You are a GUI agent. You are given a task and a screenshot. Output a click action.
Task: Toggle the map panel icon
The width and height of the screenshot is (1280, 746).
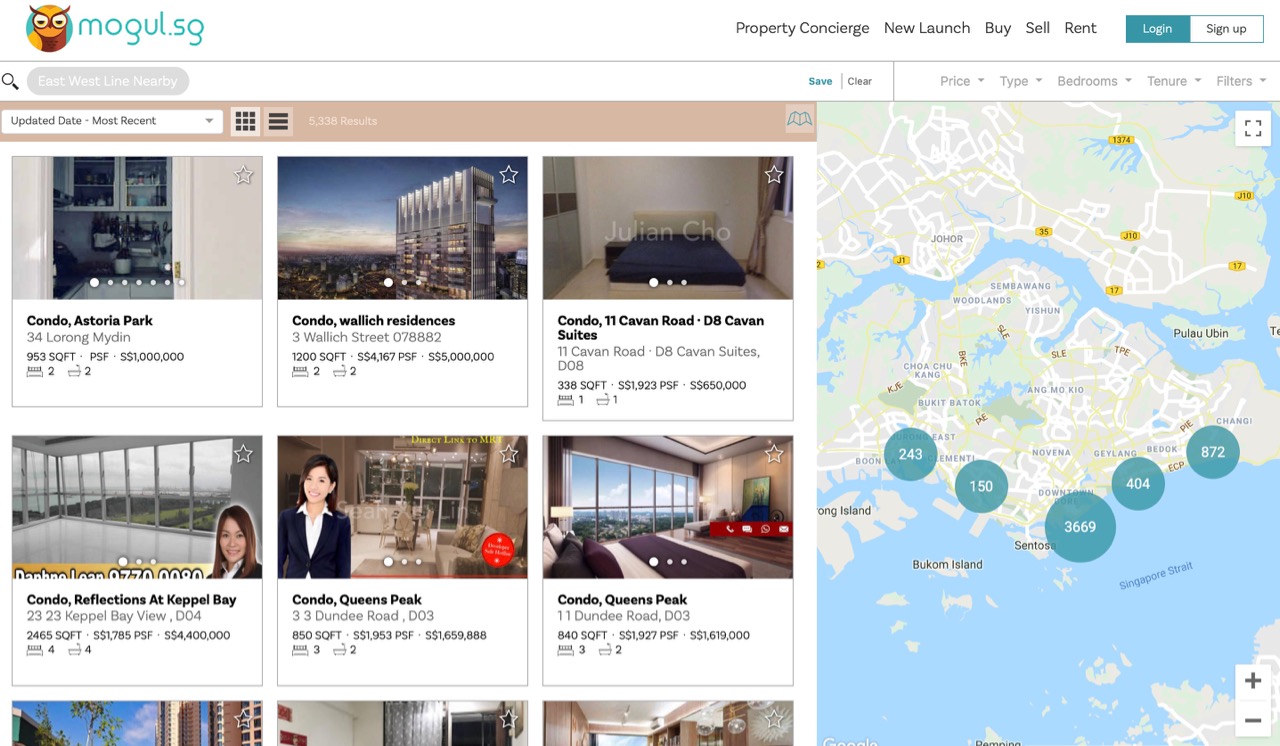[x=799, y=120]
